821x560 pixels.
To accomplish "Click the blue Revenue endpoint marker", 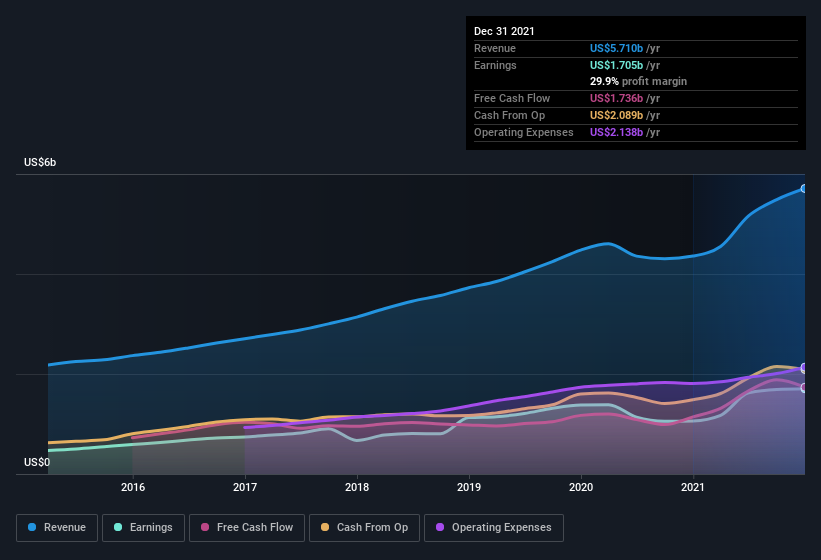I will [804, 188].
